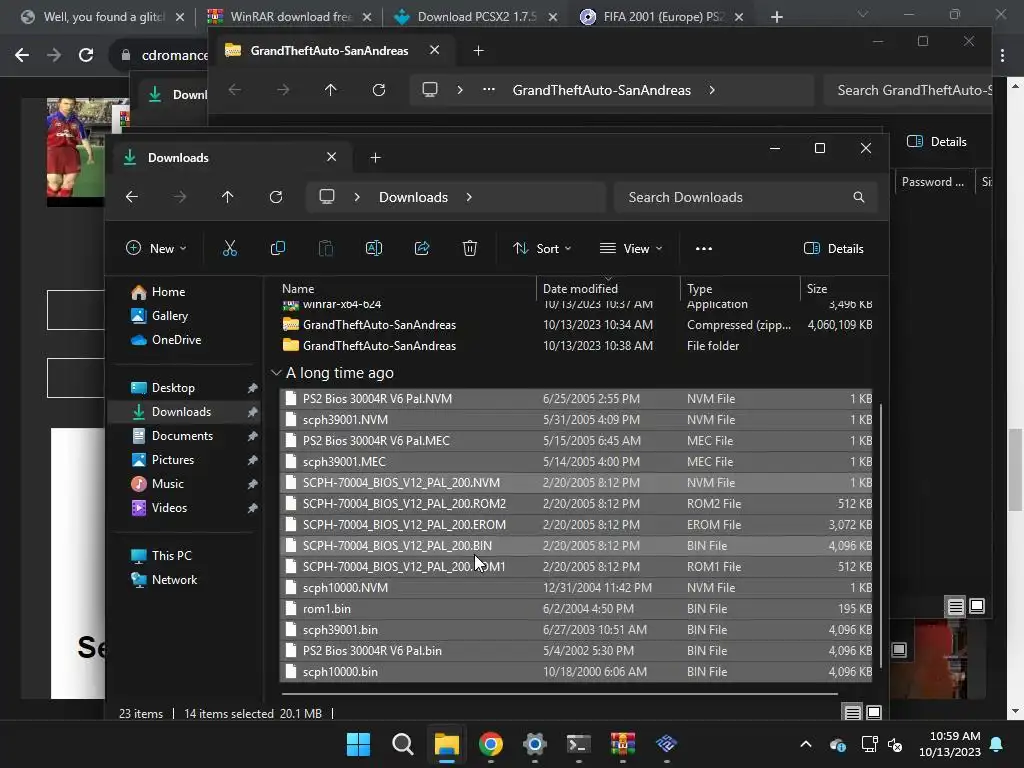Screen dimensions: 1024x768
Task: Open the Terminal icon in the taskbar
Action: (579, 744)
